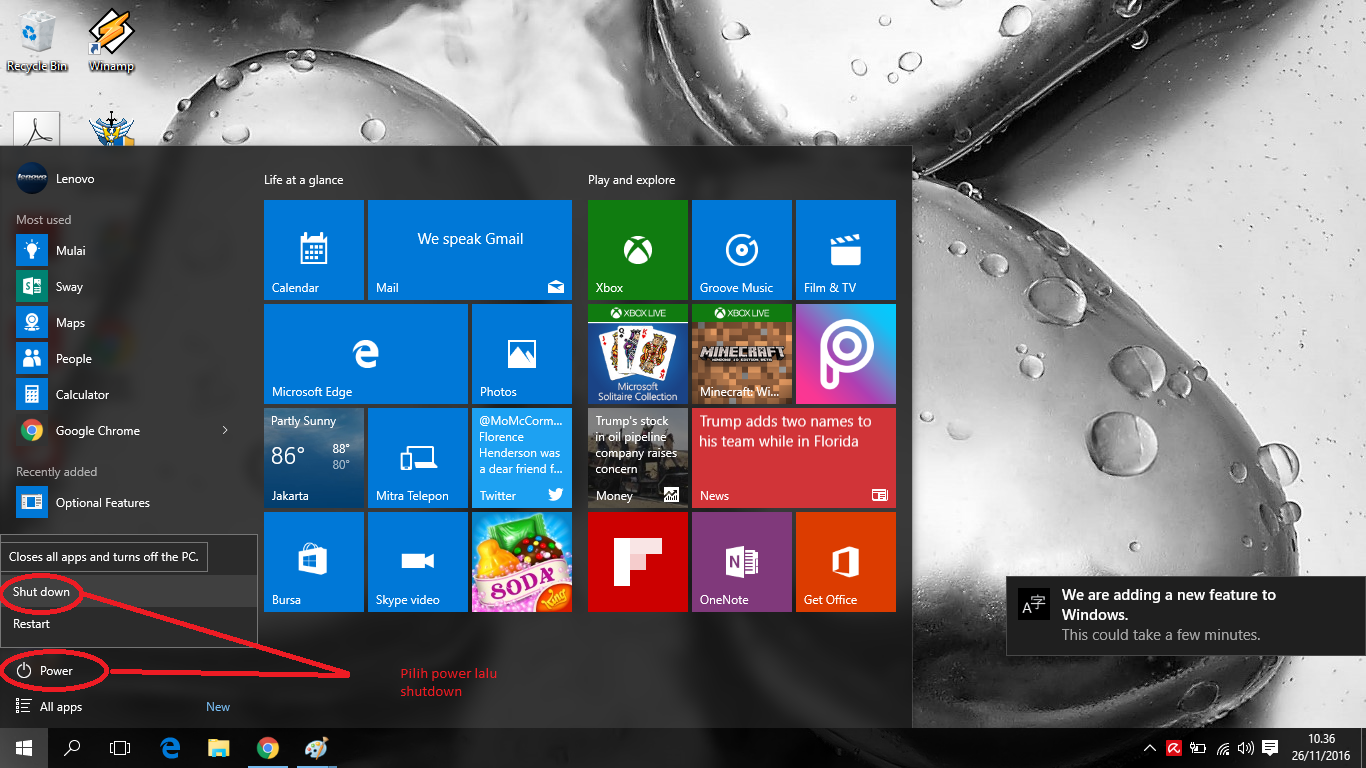Image resolution: width=1366 pixels, height=768 pixels.
Task: Open the Skype video tile
Action: coord(417,561)
